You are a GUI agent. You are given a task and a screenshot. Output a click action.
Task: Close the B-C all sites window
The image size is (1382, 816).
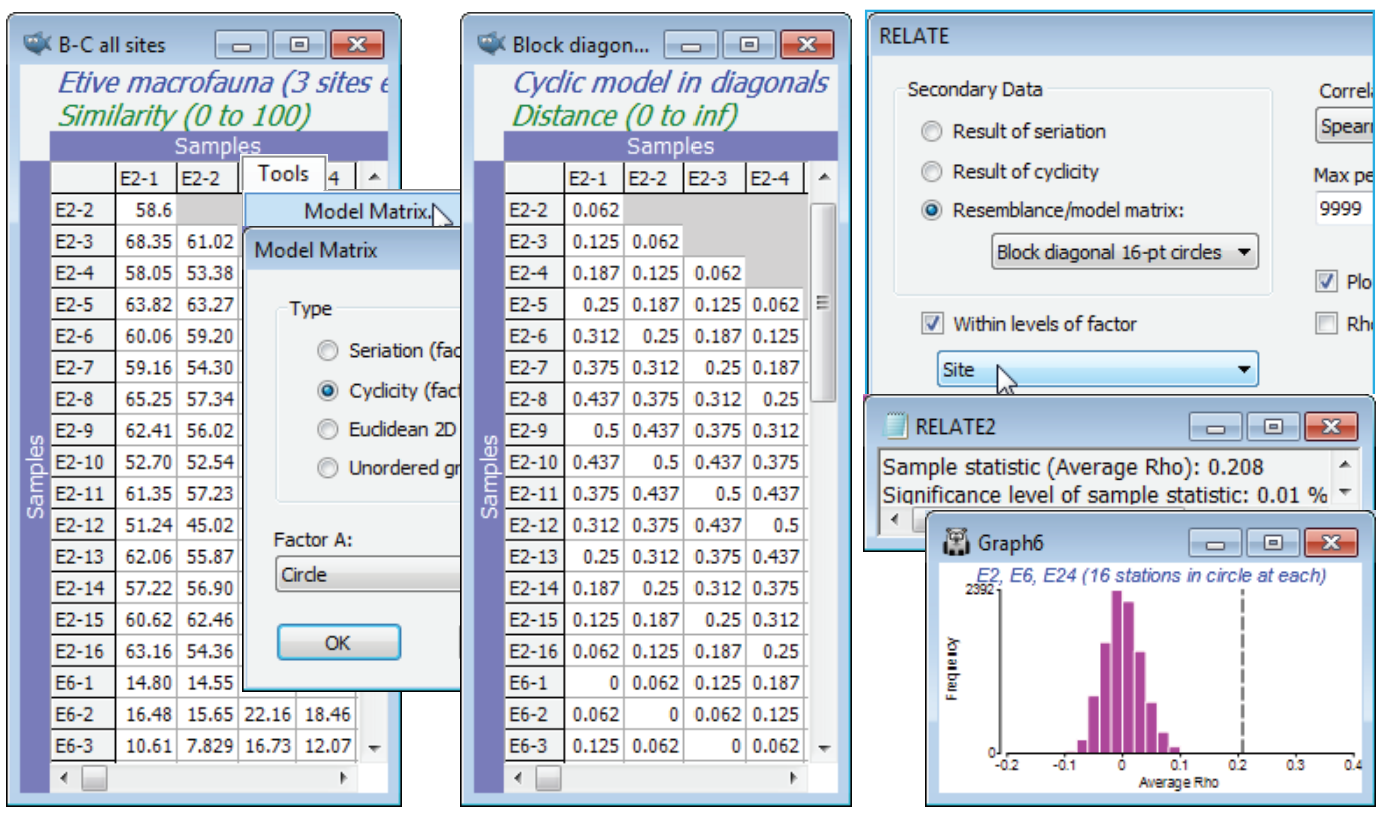pyautogui.click(x=356, y=44)
